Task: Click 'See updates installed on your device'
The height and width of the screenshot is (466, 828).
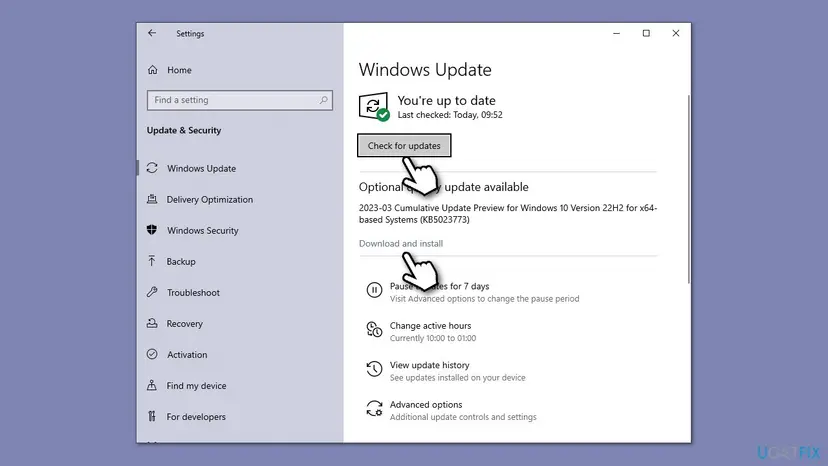Action: [x=457, y=378]
